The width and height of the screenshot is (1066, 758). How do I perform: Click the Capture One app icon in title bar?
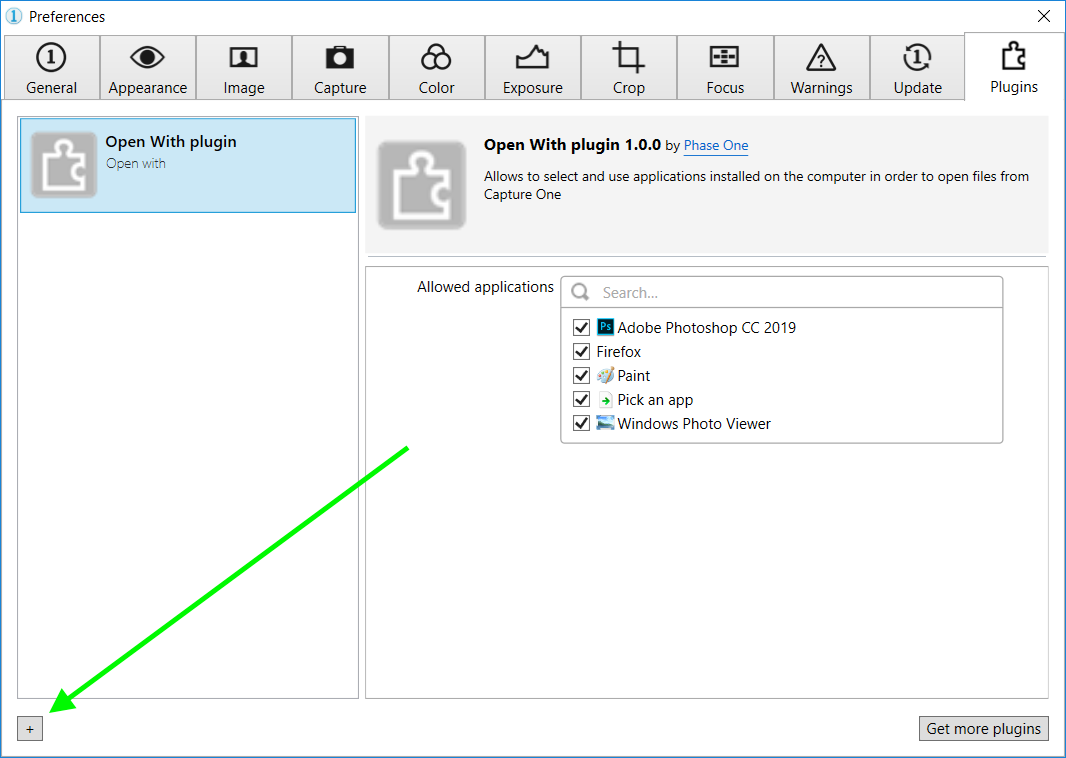pos(14,16)
